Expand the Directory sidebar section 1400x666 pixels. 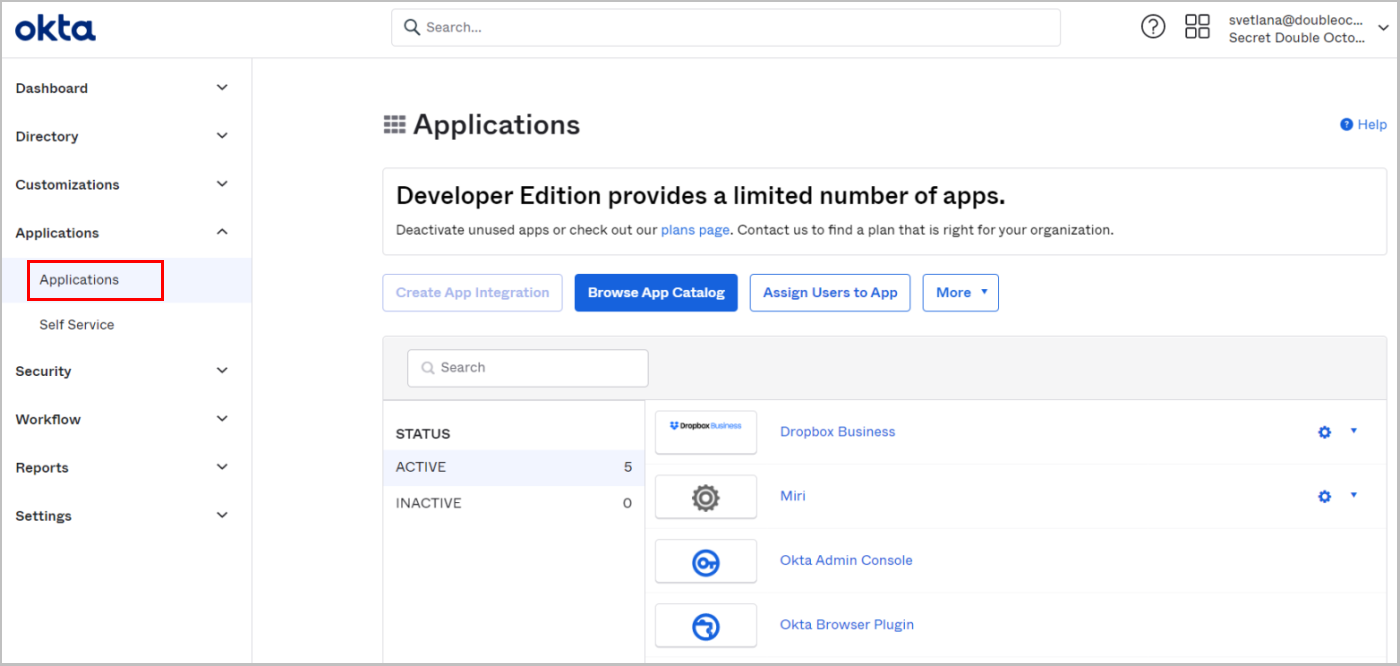point(222,136)
